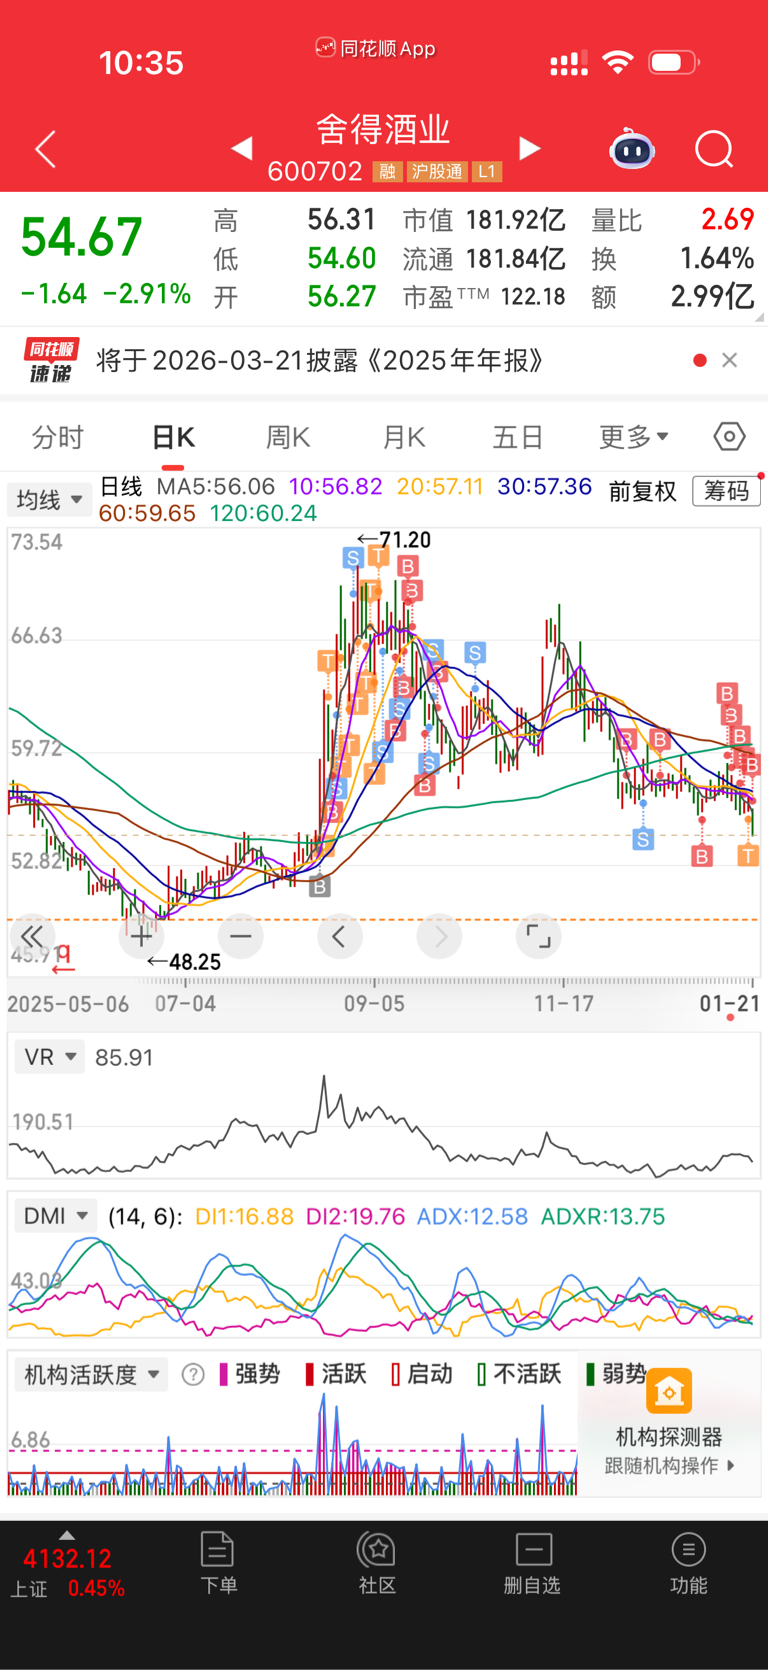The image size is (768, 1670).
Task: Open 跟随机构操作 link
Action: (669, 1466)
